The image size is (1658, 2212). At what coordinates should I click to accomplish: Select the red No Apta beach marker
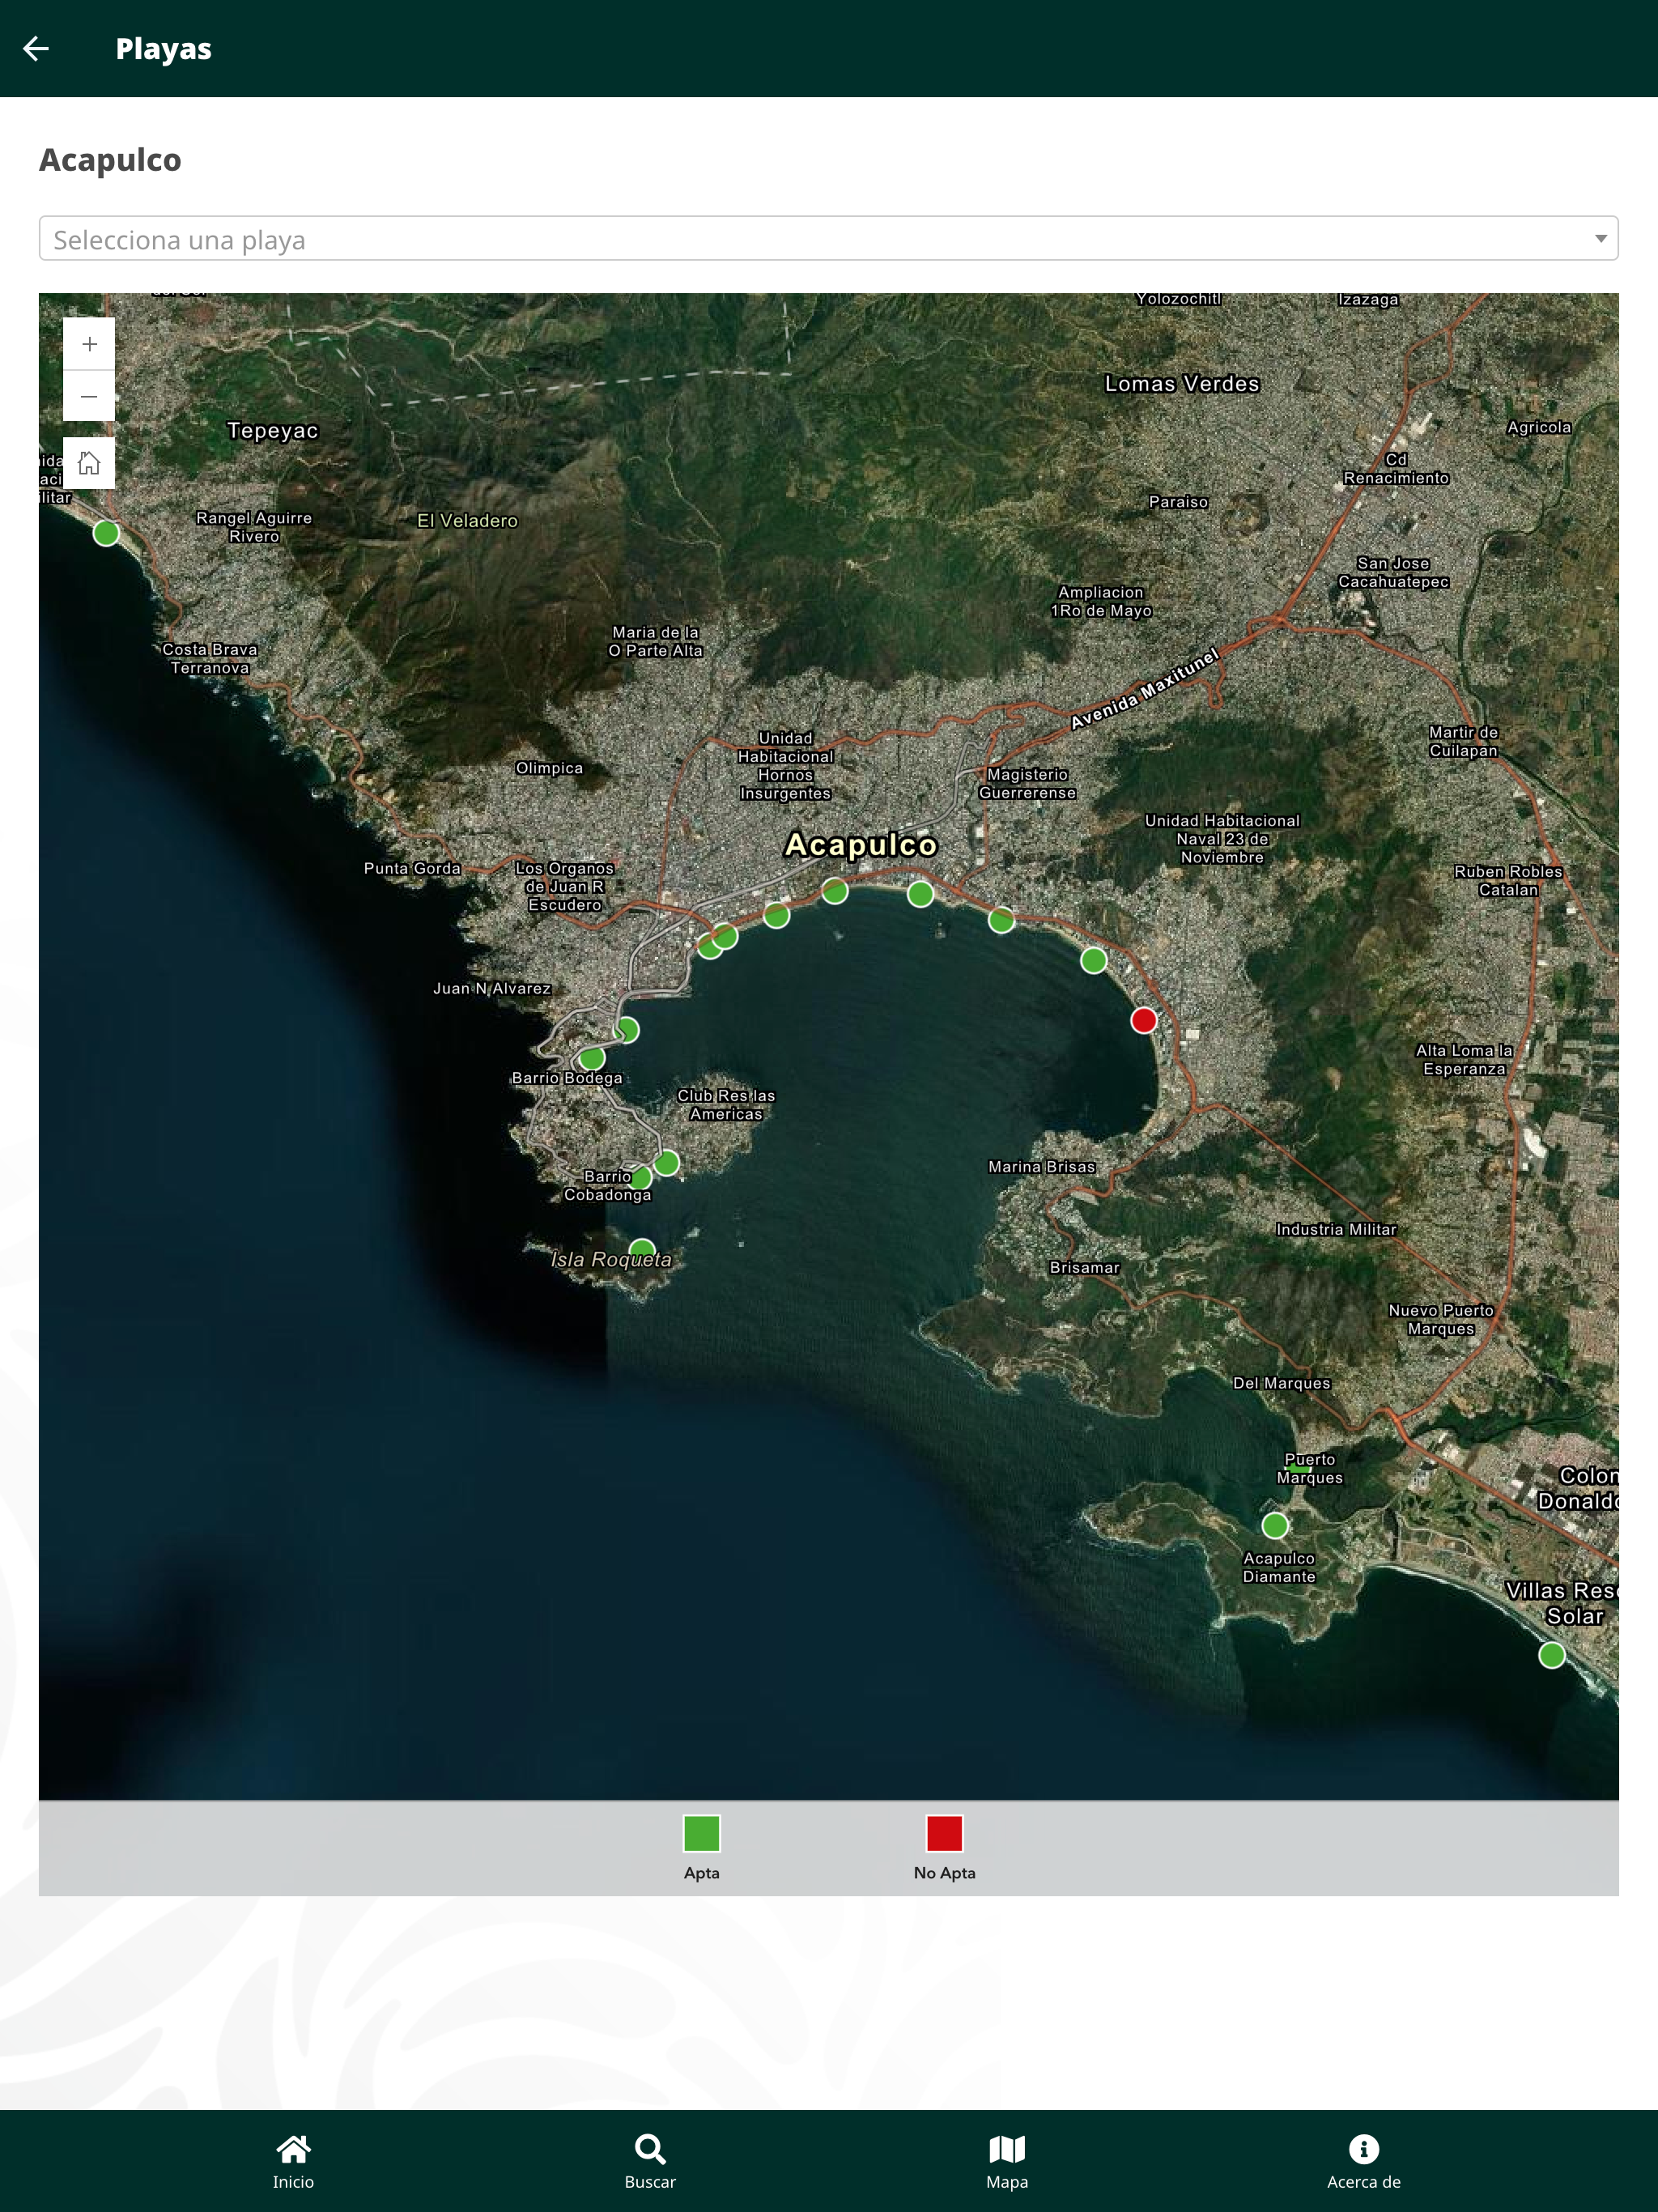1144,1020
